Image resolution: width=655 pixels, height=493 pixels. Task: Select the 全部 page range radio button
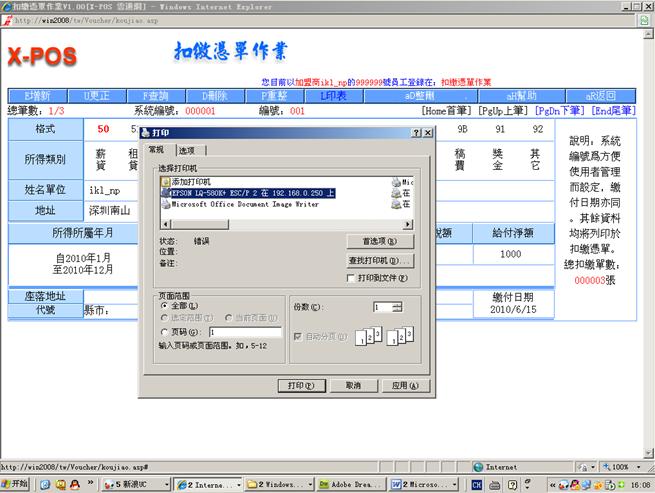point(165,305)
